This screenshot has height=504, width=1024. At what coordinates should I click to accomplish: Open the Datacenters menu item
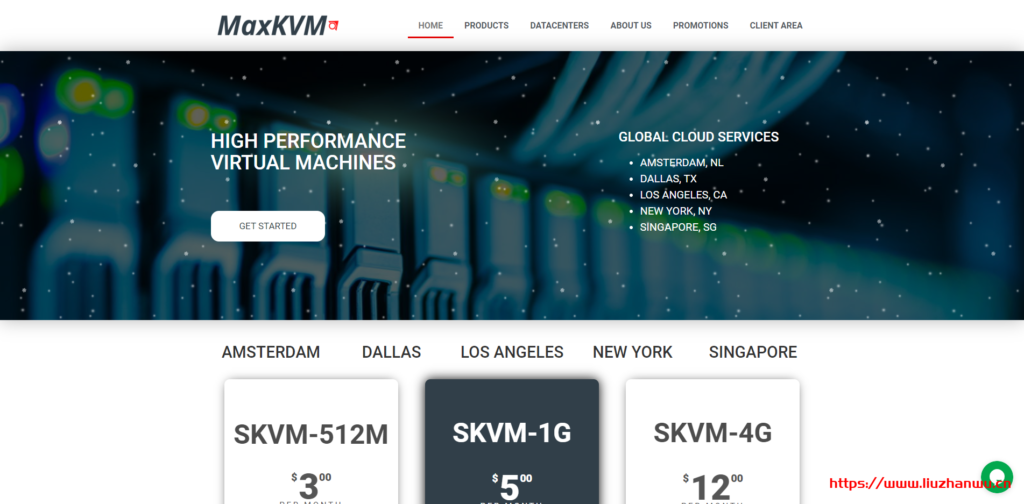(x=559, y=26)
